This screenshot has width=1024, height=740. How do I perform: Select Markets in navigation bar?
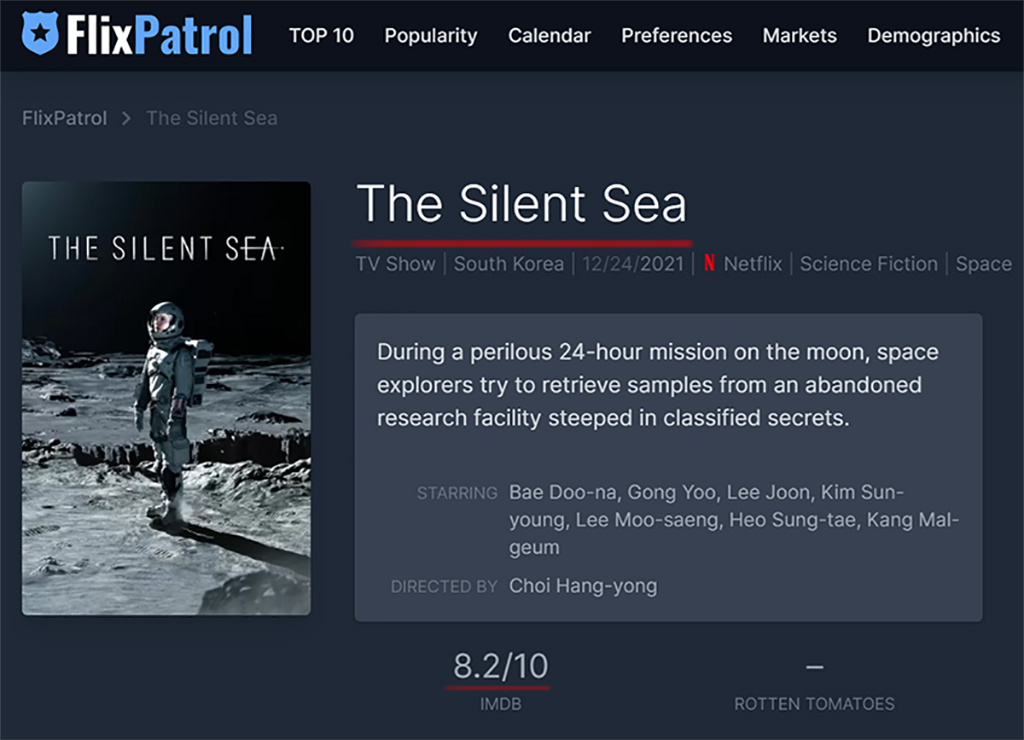click(799, 35)
